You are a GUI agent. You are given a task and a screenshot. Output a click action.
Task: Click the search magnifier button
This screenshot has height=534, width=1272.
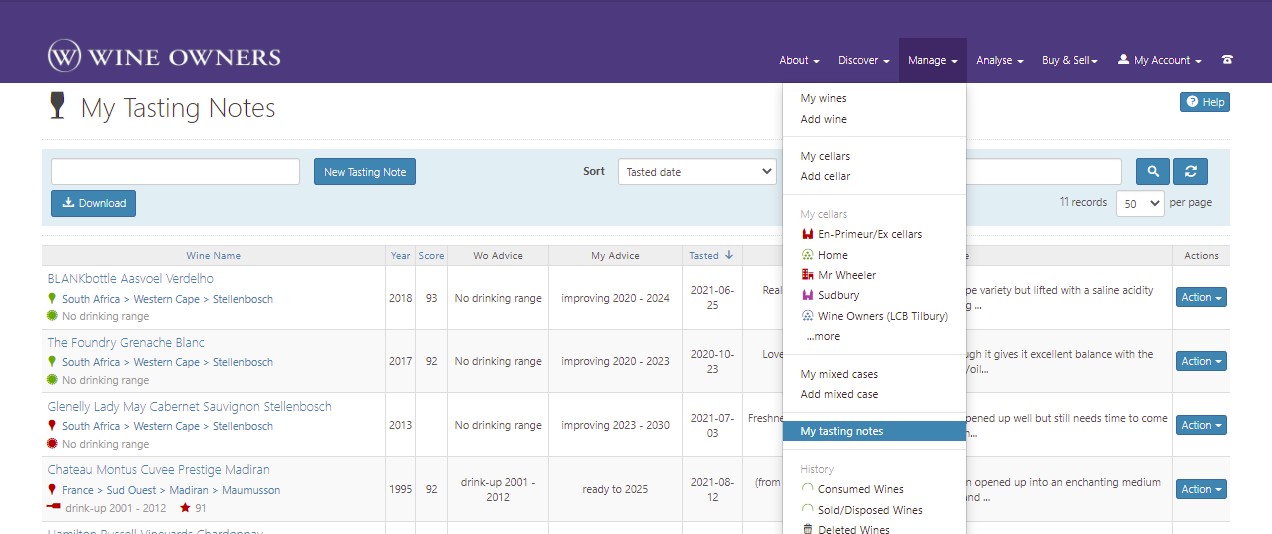click(x=1152, y=172)
